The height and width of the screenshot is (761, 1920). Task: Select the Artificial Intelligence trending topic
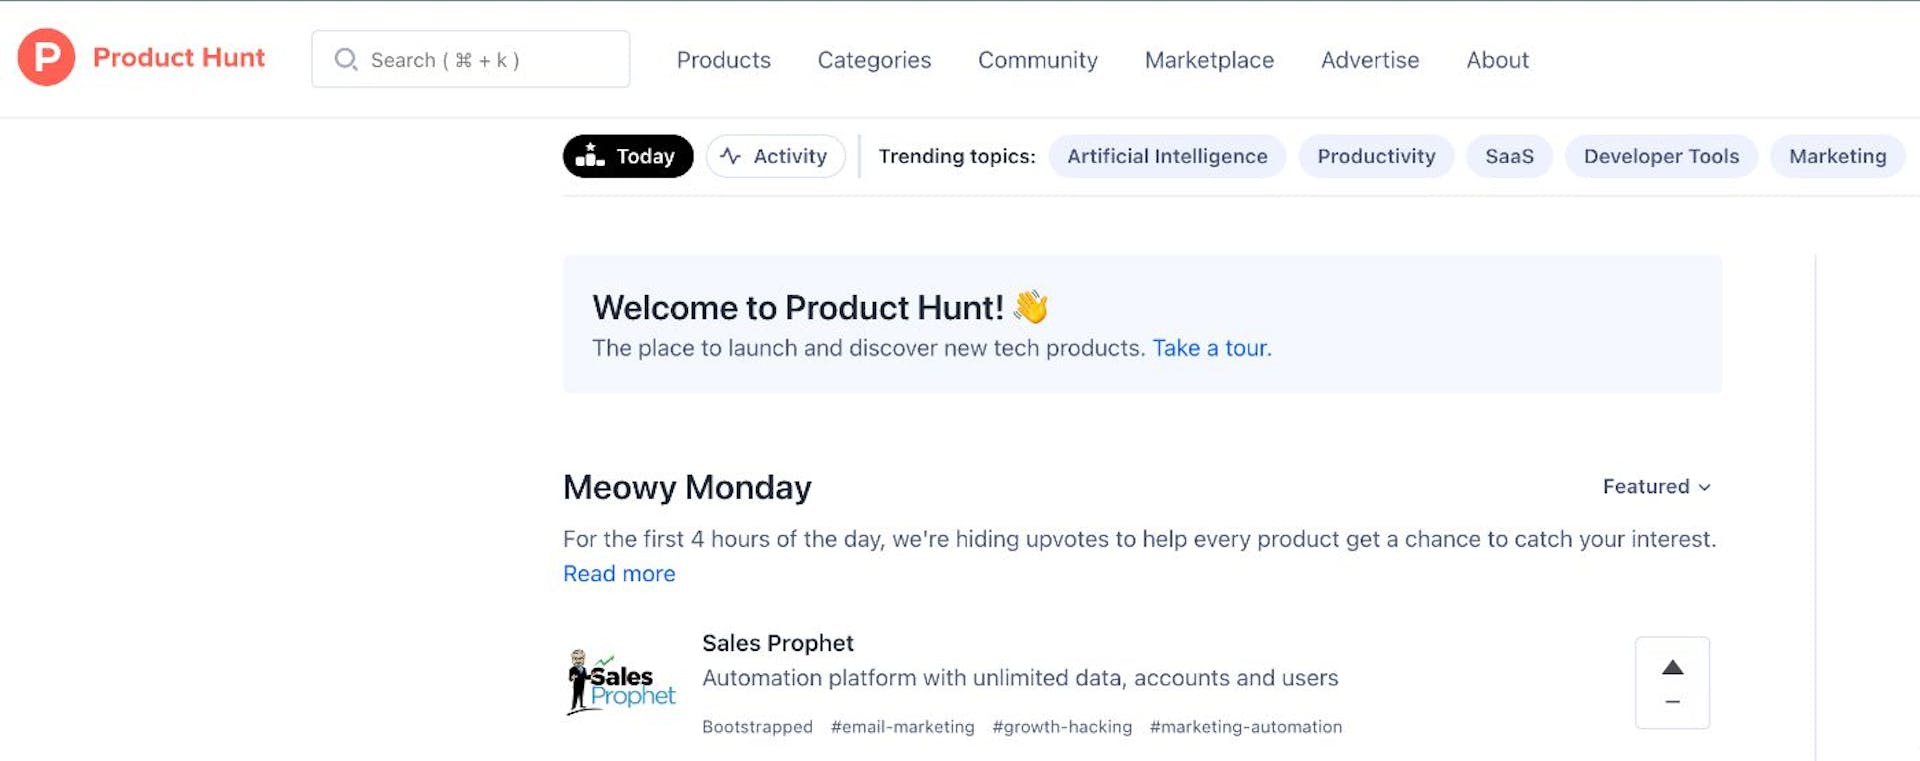pyautogui.click(x=1167, y=156)
